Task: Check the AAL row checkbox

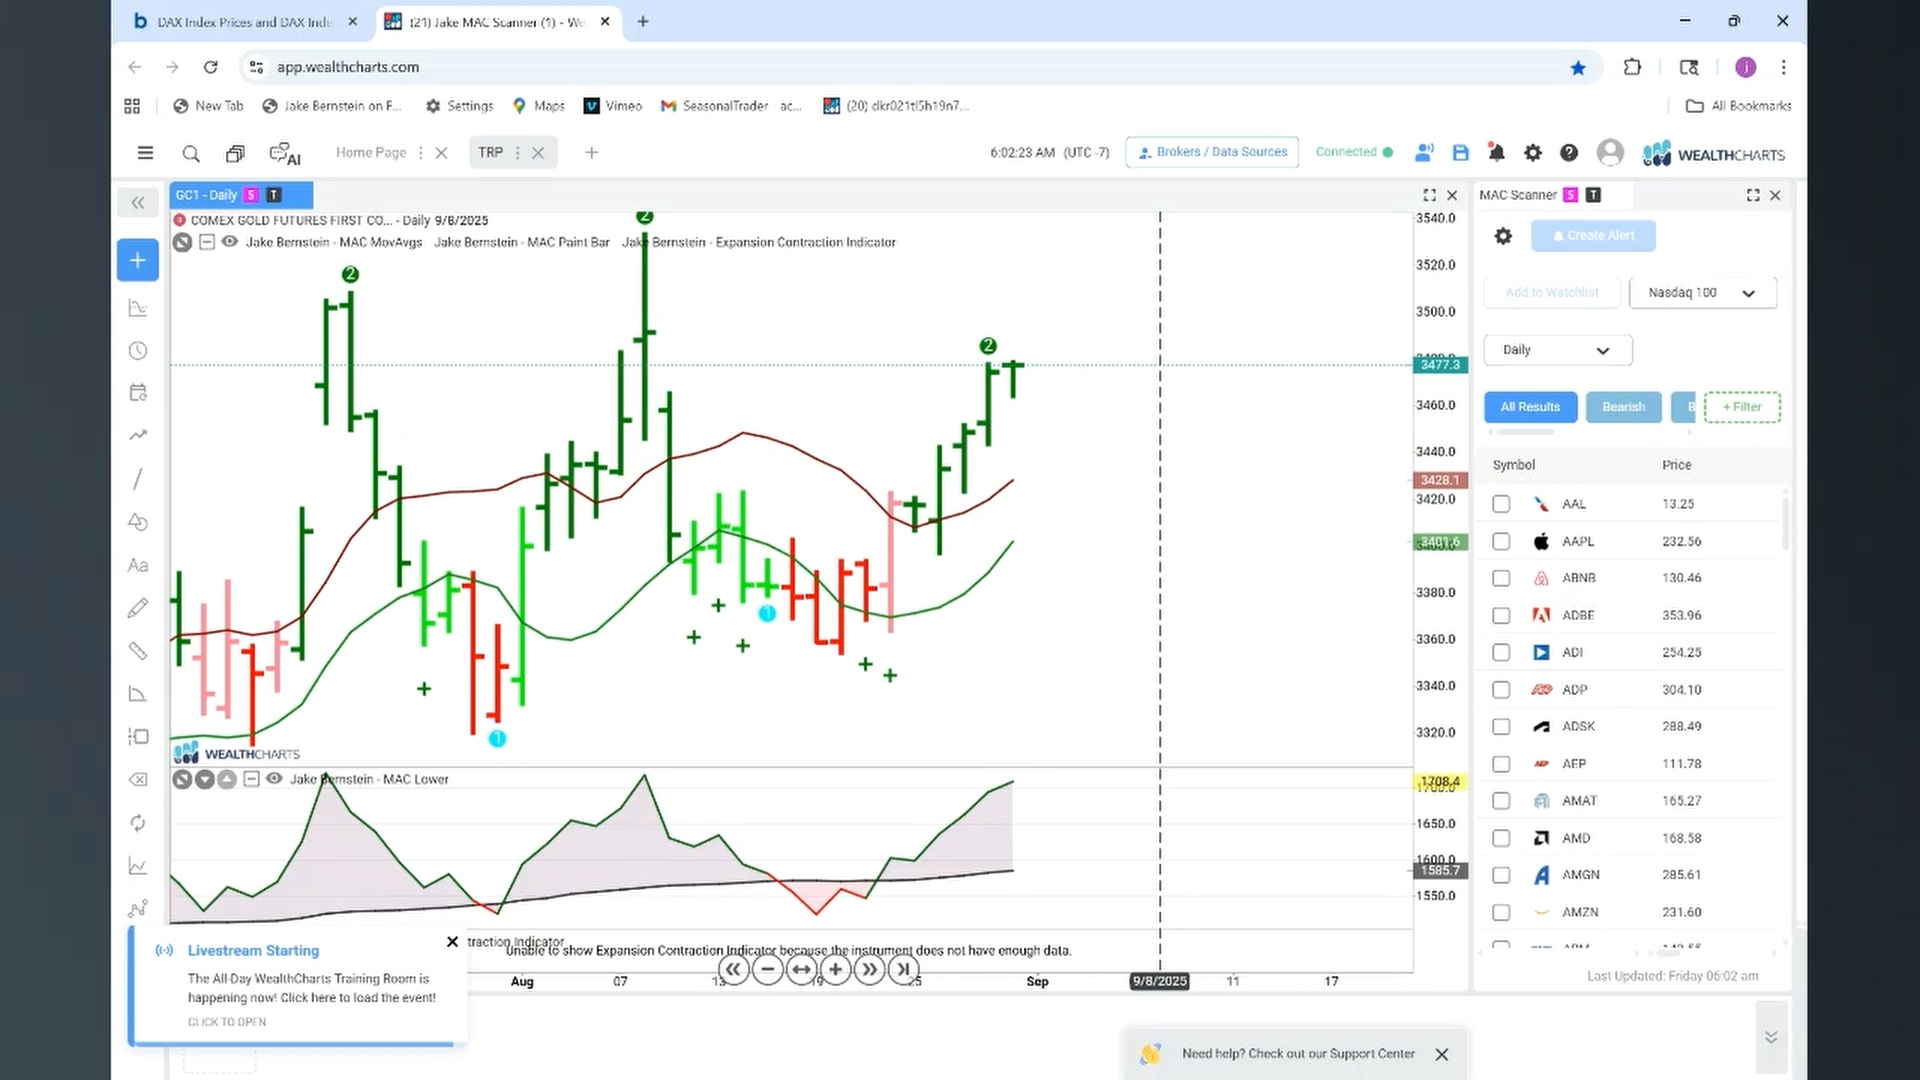Action: [1501, 504]
